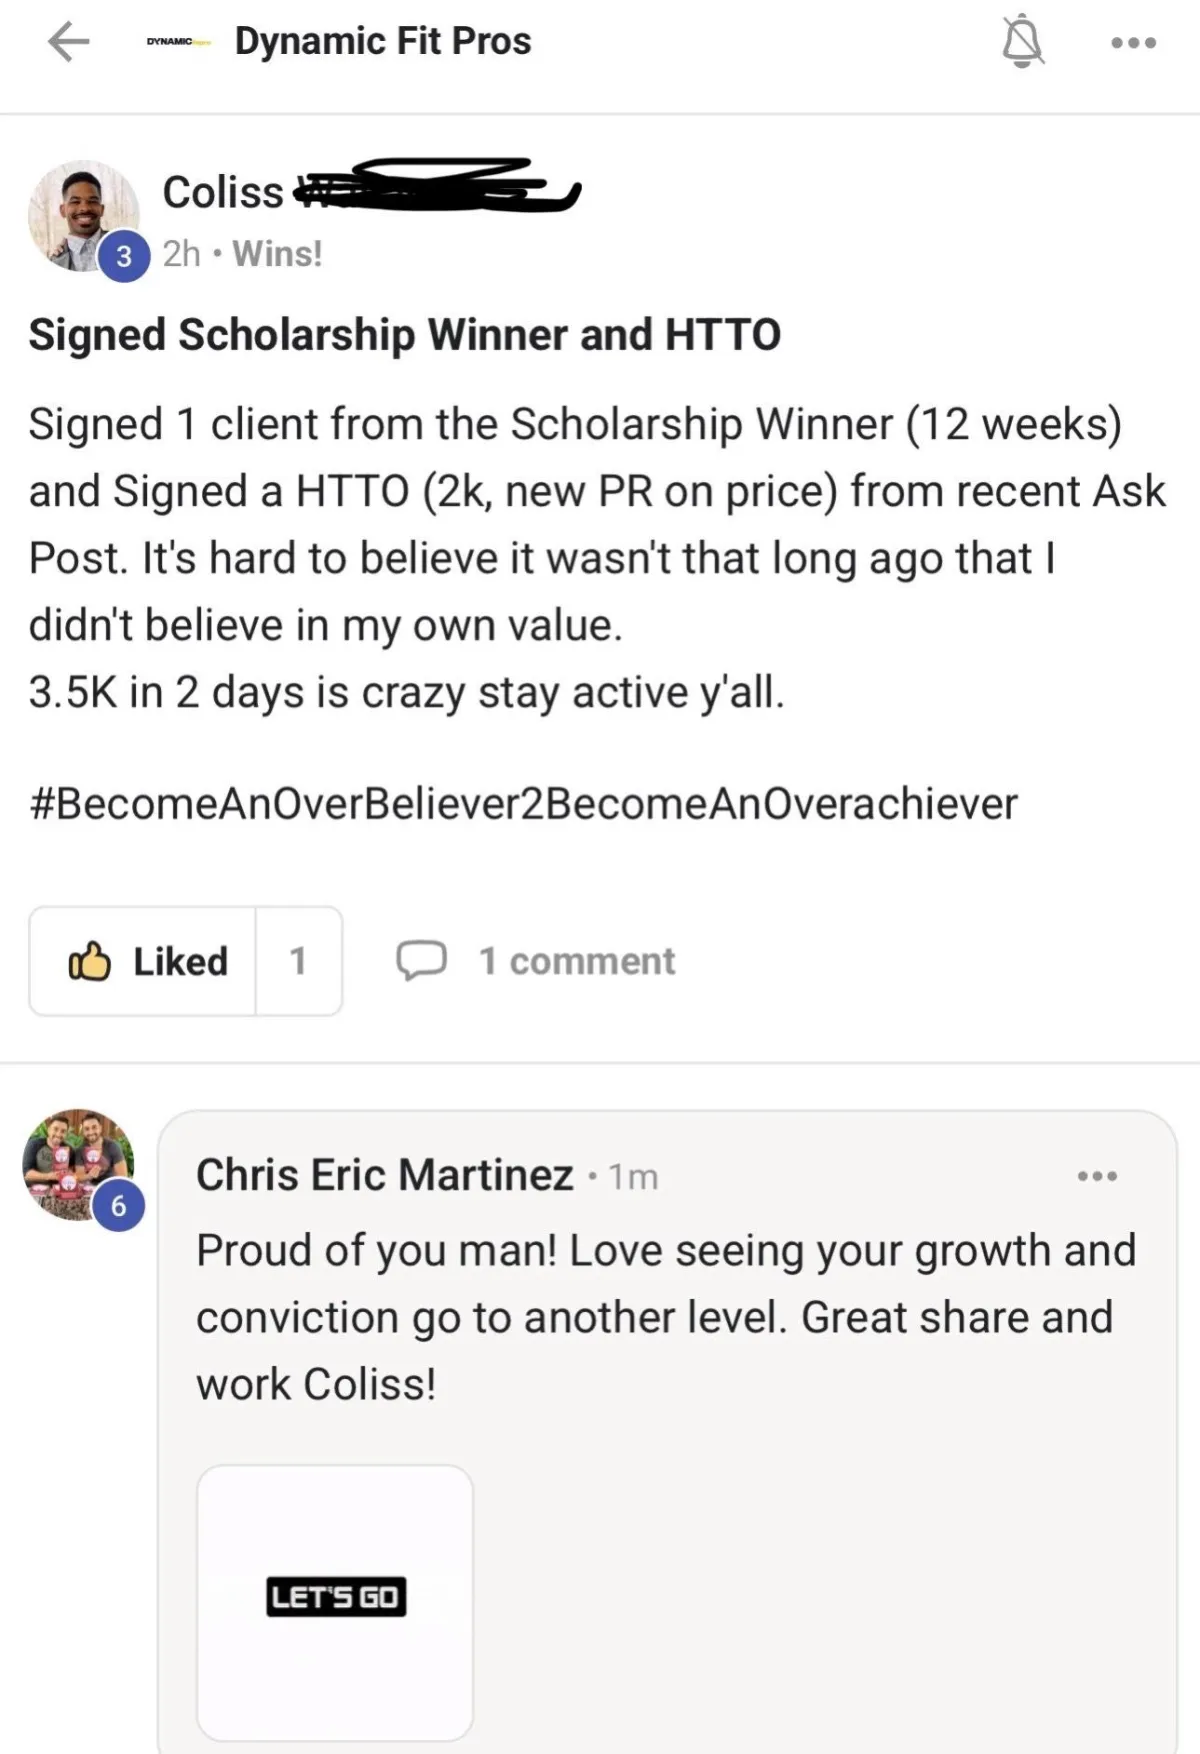
Task: Tap the back arrow icon
Action: pos(68,42)
